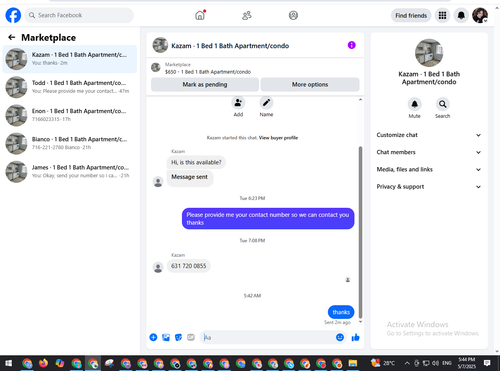Click the long purple contact request message
500x371 pixels.
click(268, 219)
